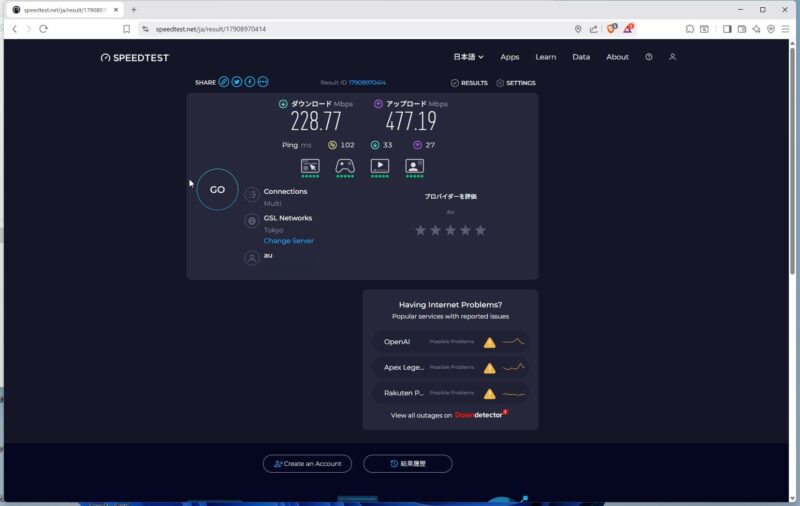Share the result on Facebook

tap(249, 82)
